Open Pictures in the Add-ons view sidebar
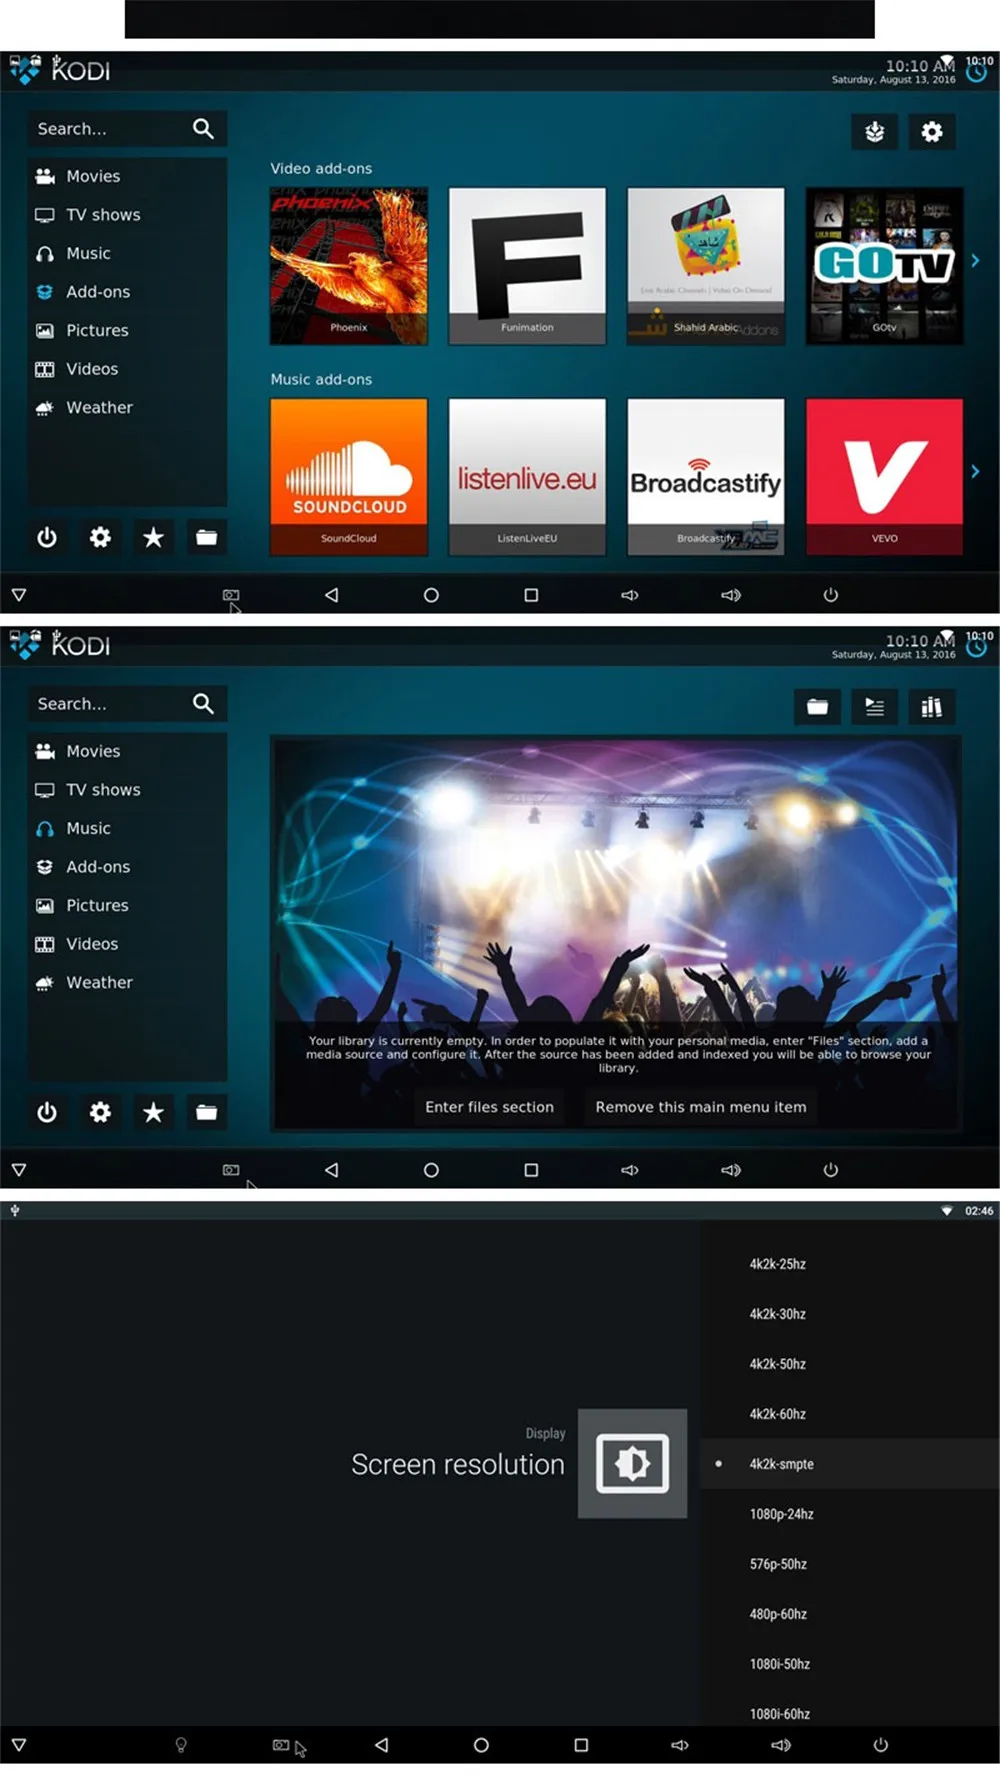The height and width of the screenshot is (1785, 1000). point(127,331)
